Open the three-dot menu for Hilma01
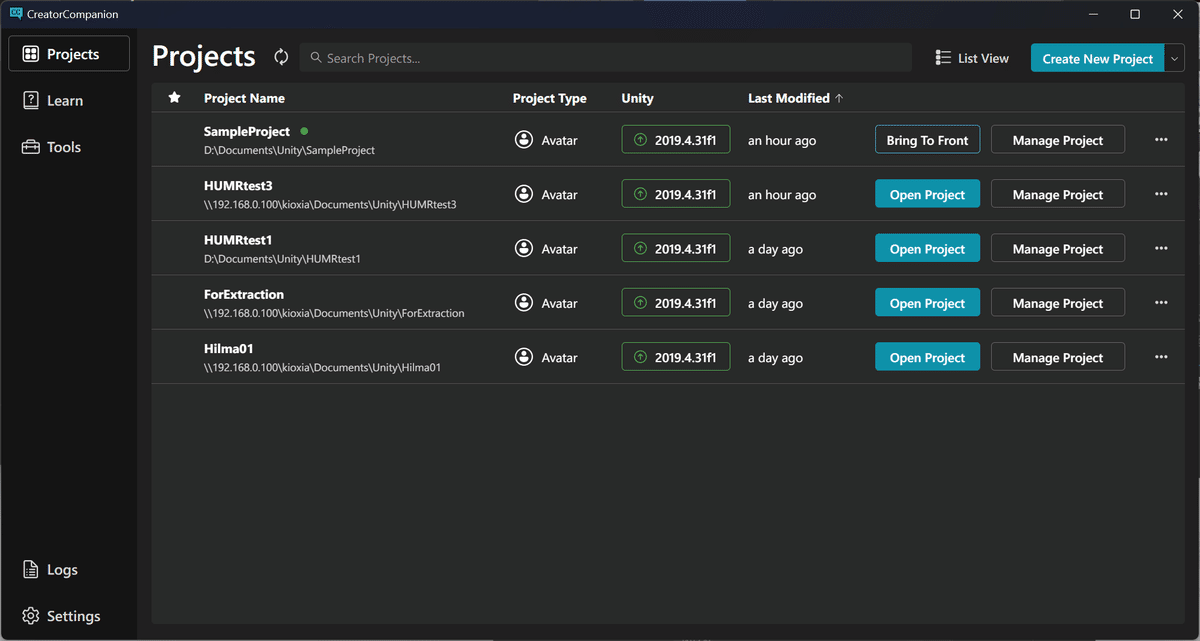The height and width of the screenshot is (641, 1200). tap(1161, 357)
